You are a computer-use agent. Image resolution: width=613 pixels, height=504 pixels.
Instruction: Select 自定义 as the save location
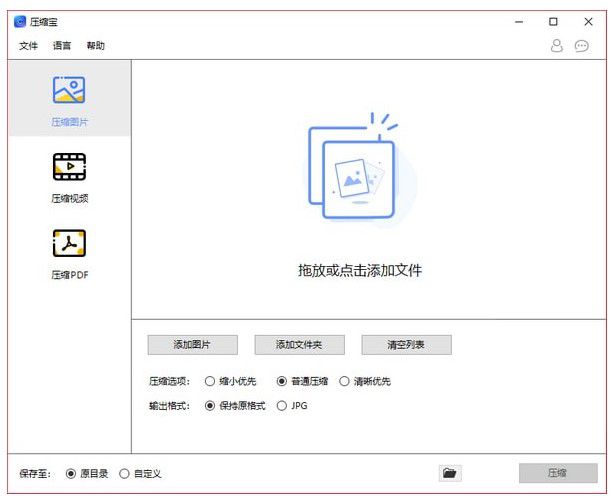(x=140, y=474)
